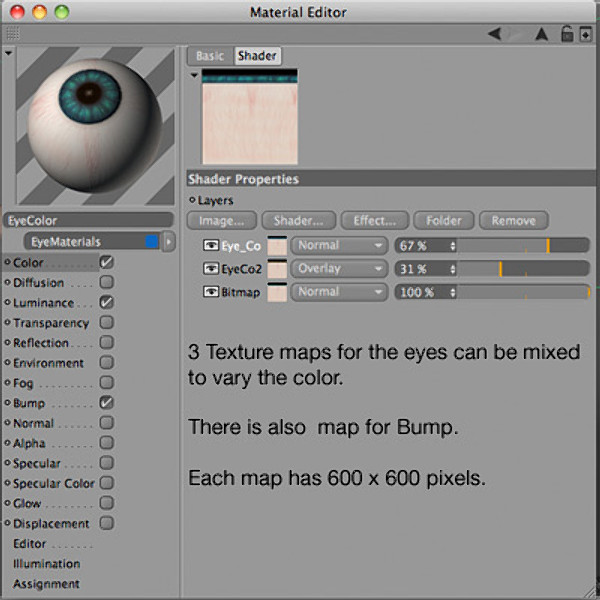Click the Shader... button
The height and width of the screenshot is (600, 600).
coord(298,221)
